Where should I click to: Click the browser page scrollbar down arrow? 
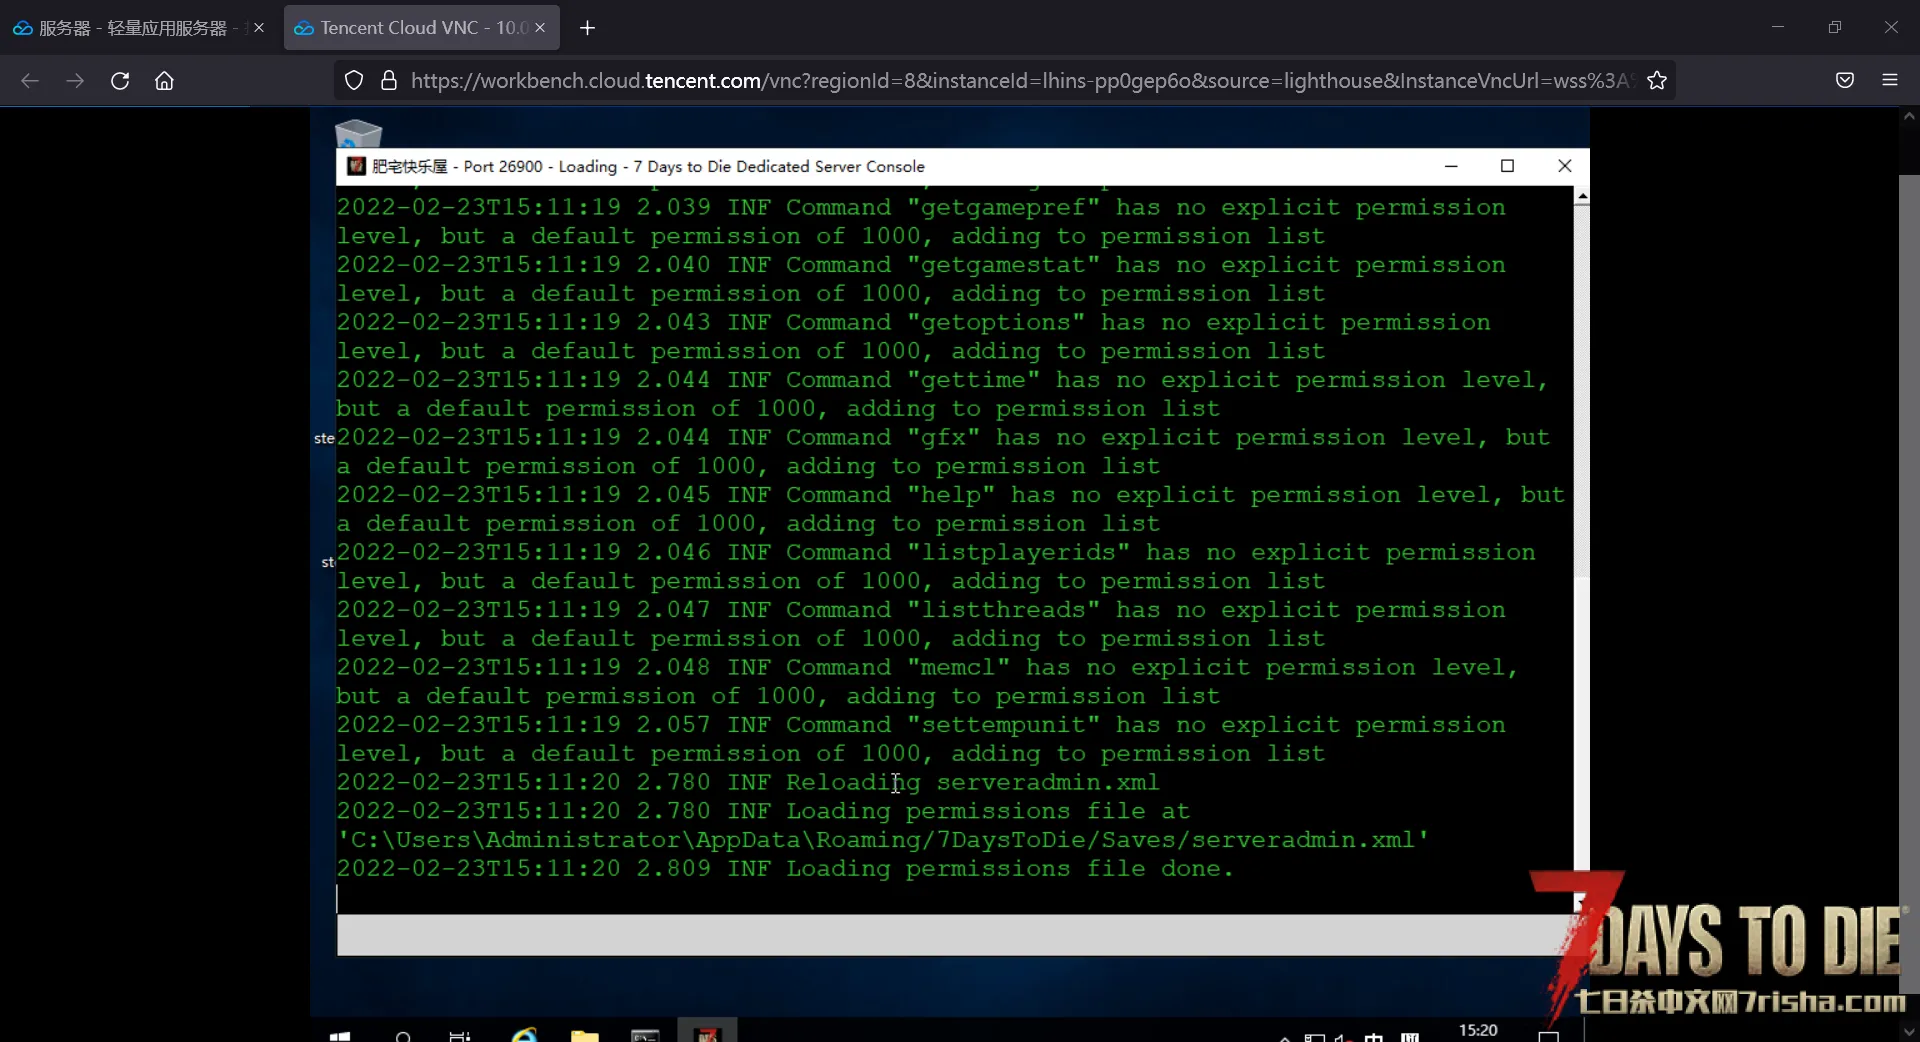[1909, 1032]
